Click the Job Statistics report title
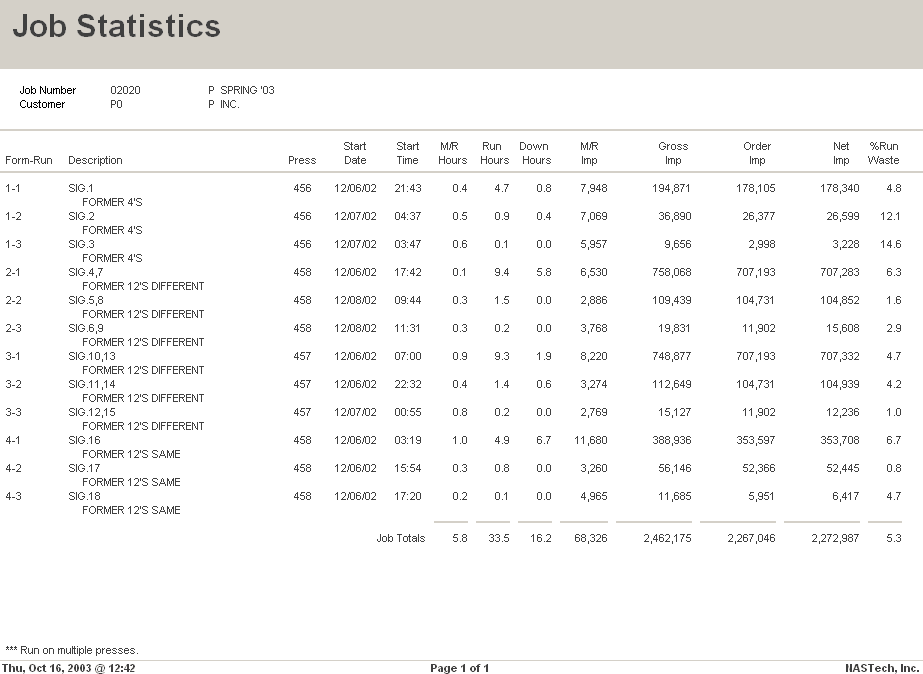The height and width of the screenshot is (674, 923). (x=117, y=26)
